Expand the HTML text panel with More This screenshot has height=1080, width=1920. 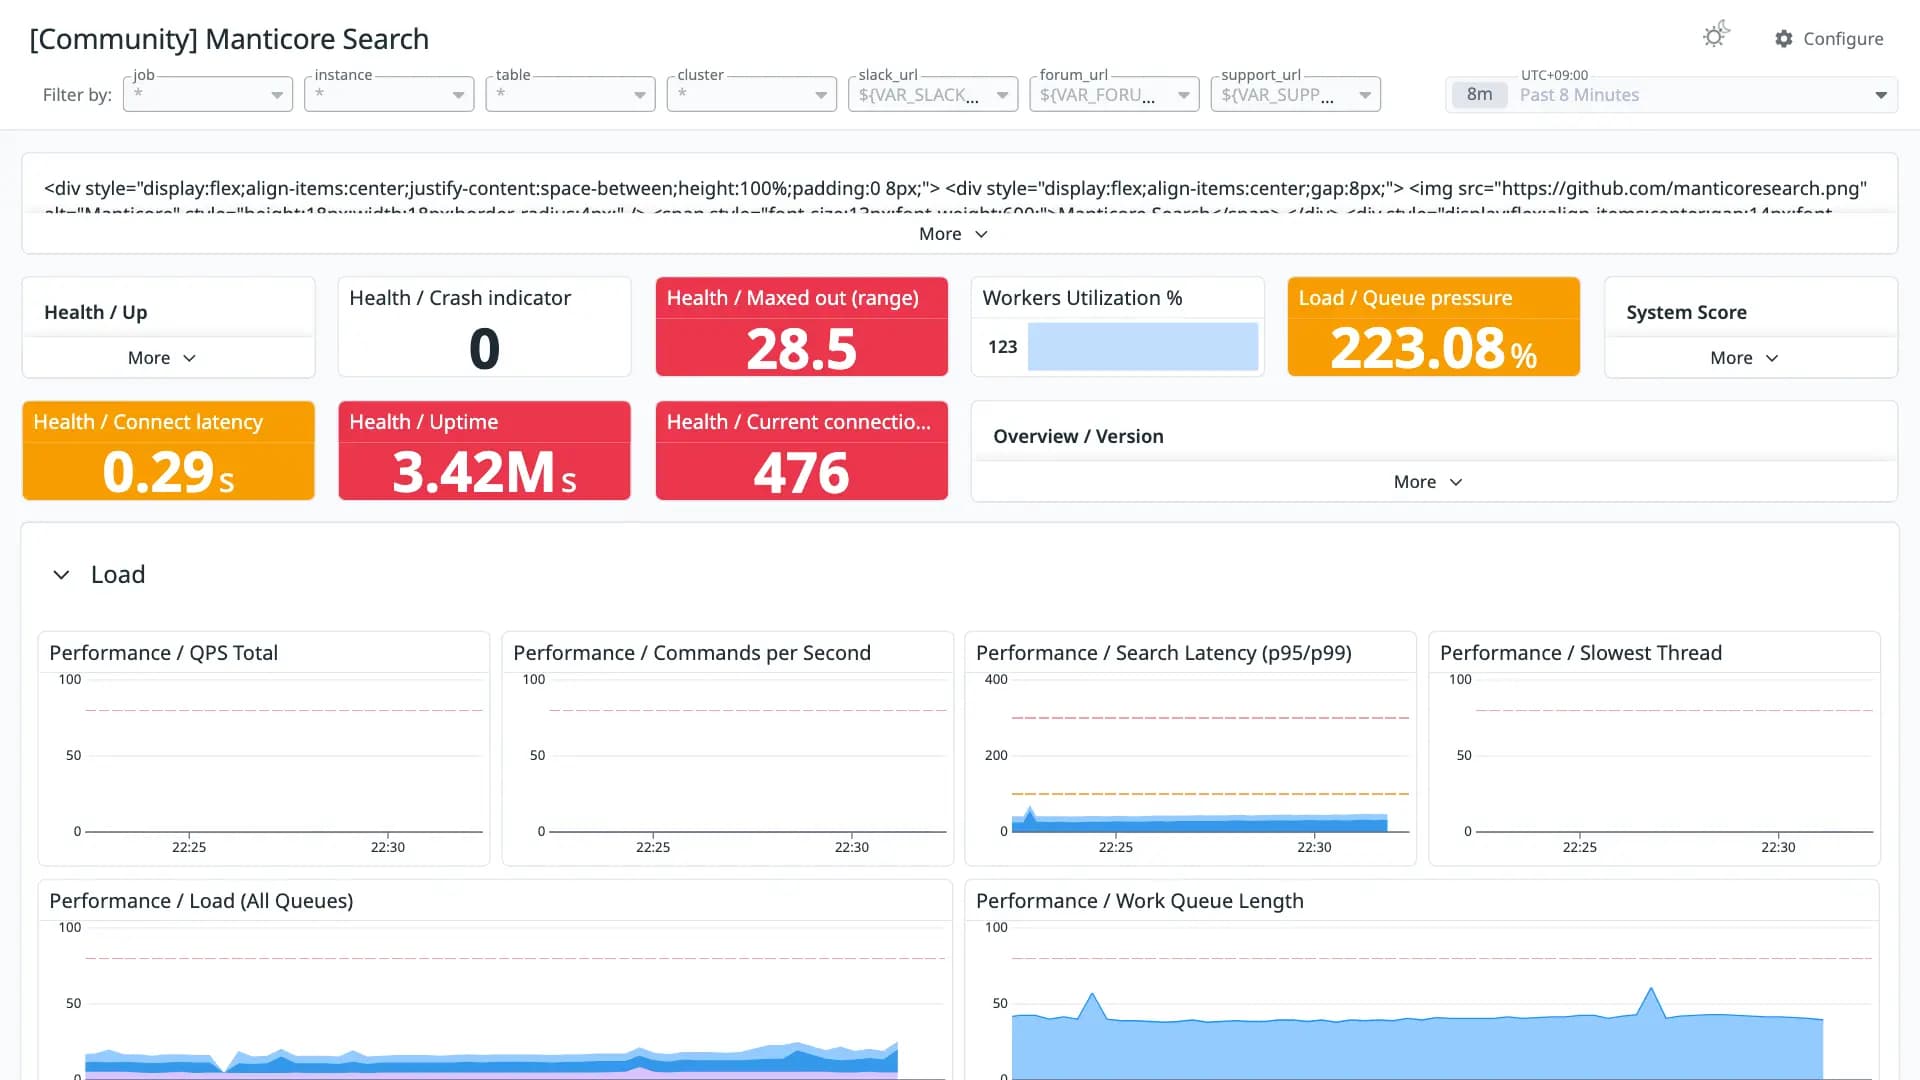point(953,234)
